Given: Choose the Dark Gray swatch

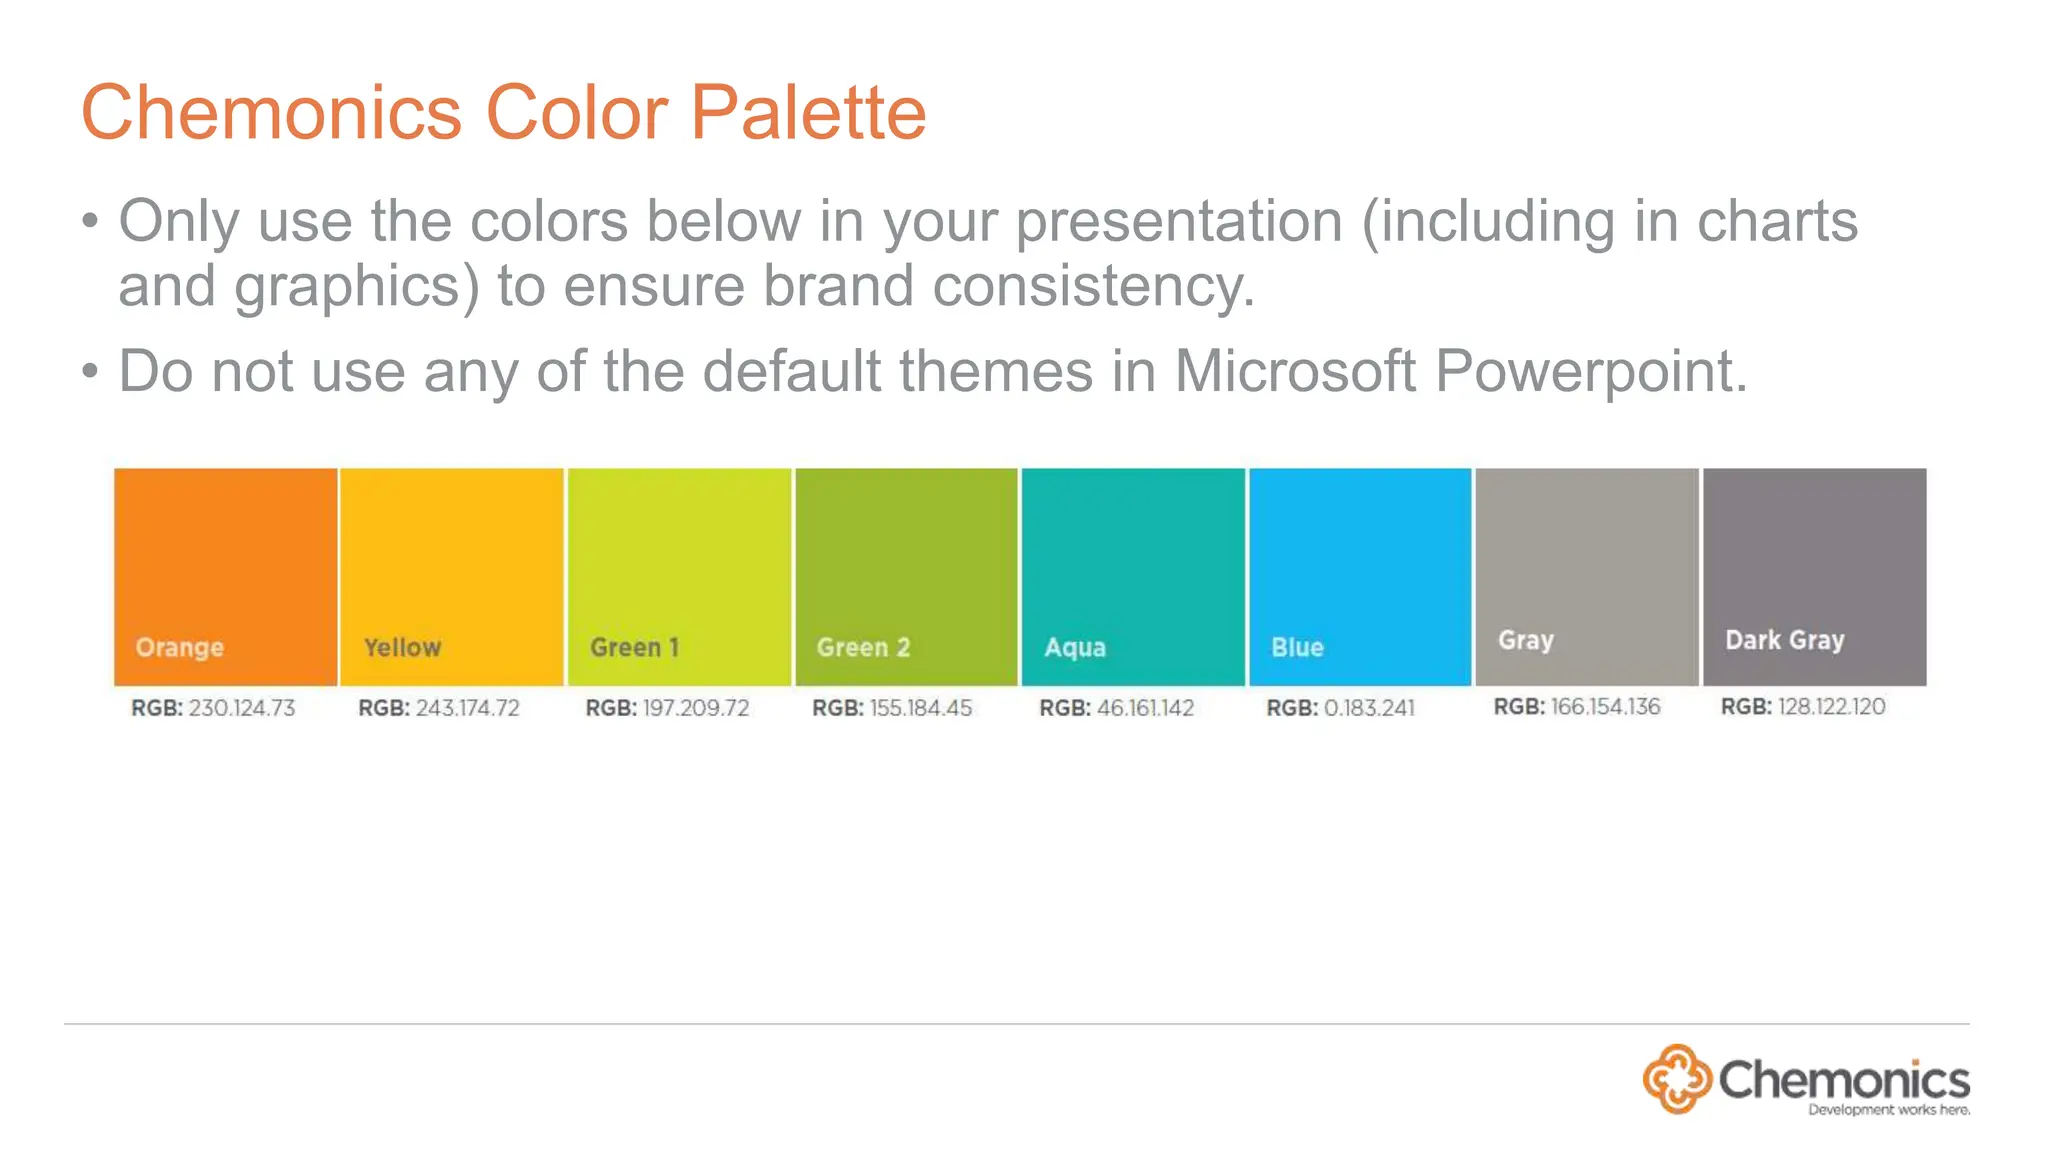Looking at the screenshot, I should (x=1815, y=577).
